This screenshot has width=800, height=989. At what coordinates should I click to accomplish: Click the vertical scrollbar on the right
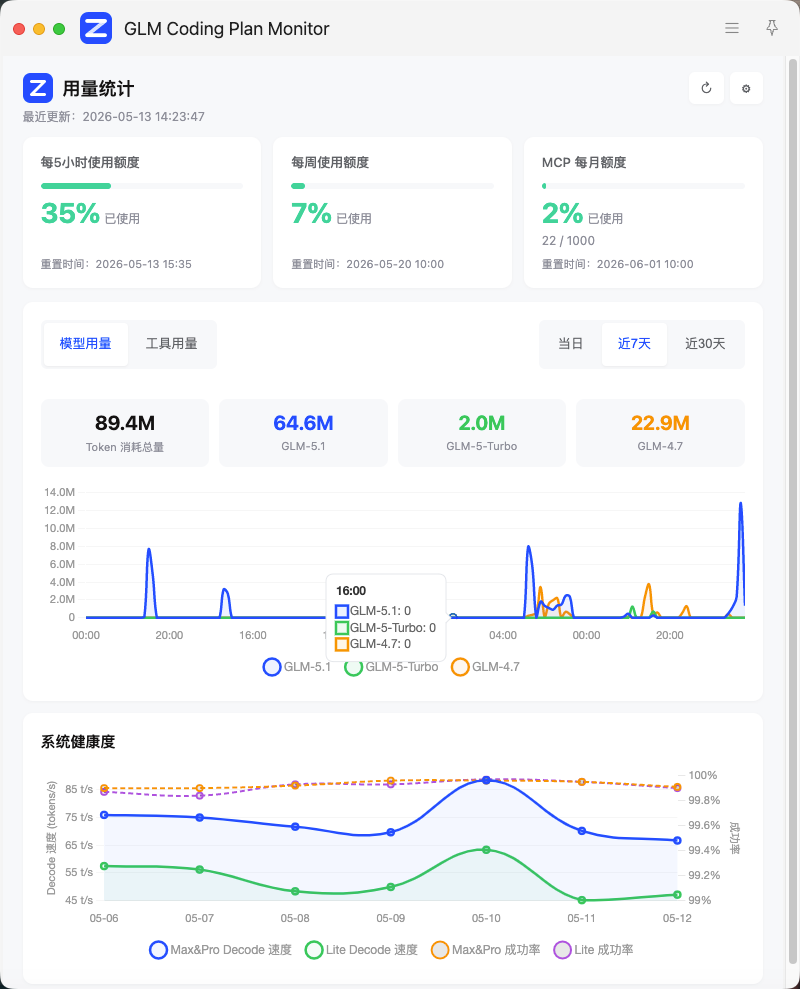click(792, 511)
